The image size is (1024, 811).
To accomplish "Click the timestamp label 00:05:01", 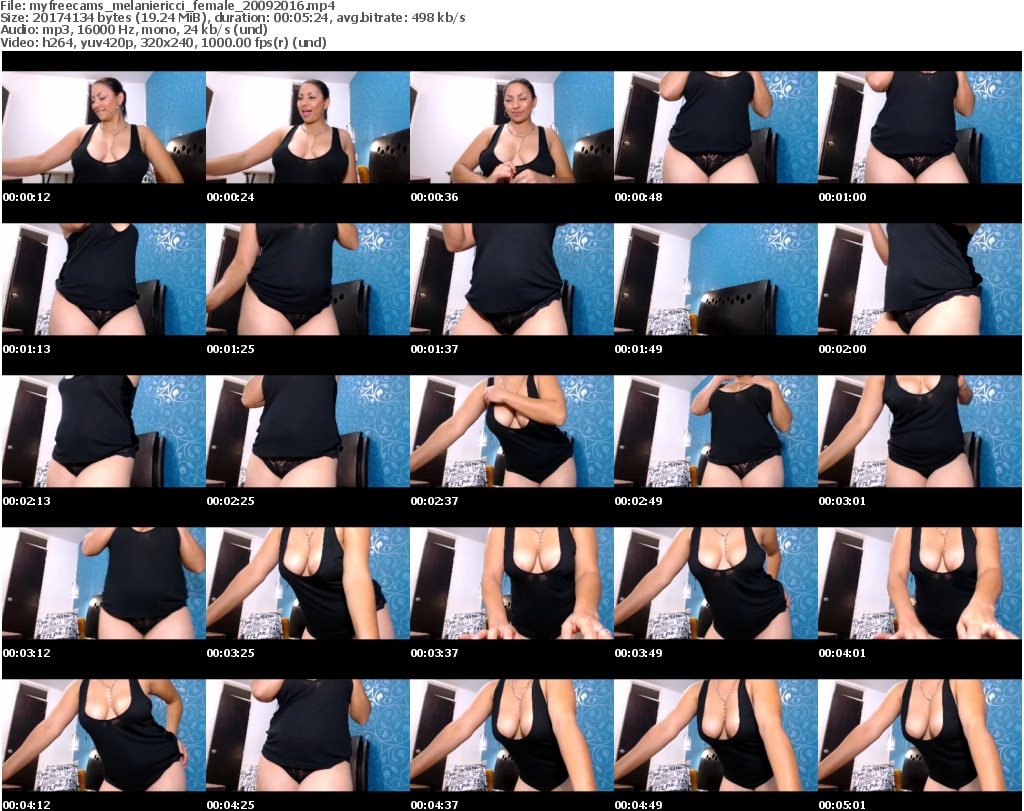I will (x=842, y=805).
